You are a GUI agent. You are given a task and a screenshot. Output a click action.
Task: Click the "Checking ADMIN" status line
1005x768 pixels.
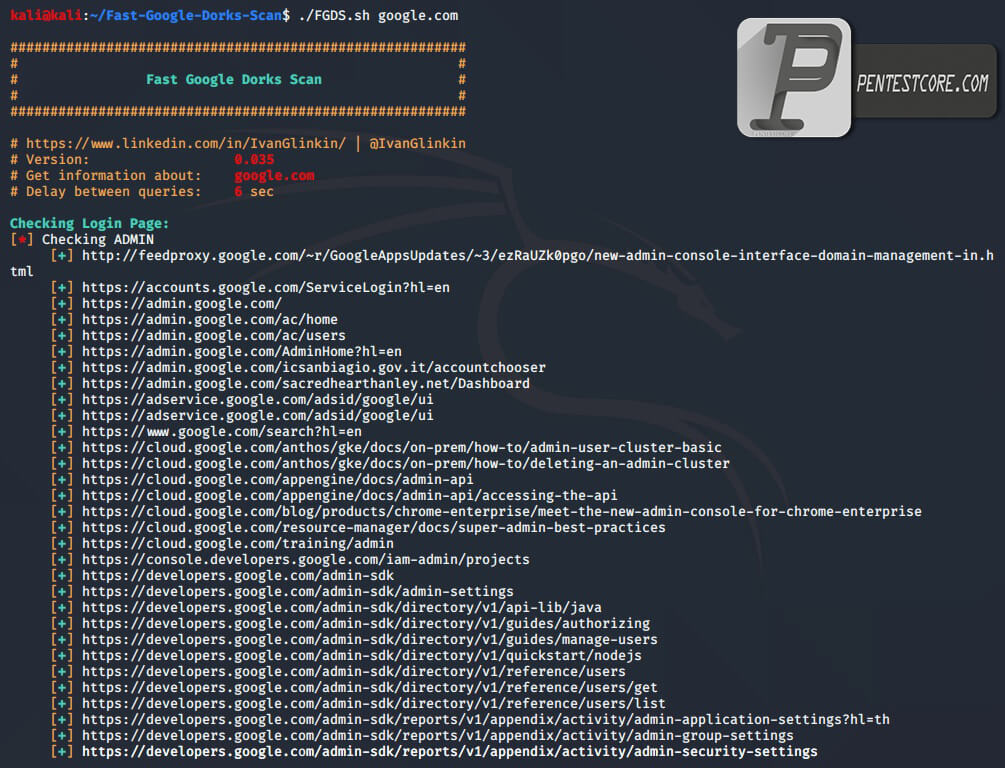click(x=98, y=240)
